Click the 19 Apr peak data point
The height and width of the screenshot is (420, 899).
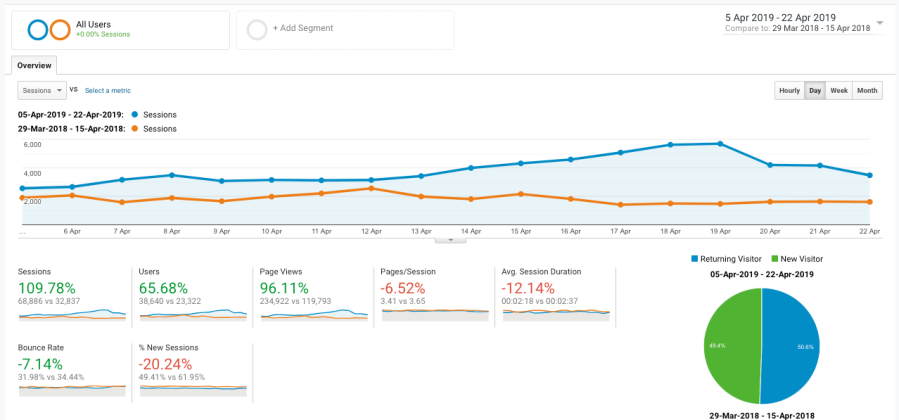(x=721, y=144)
